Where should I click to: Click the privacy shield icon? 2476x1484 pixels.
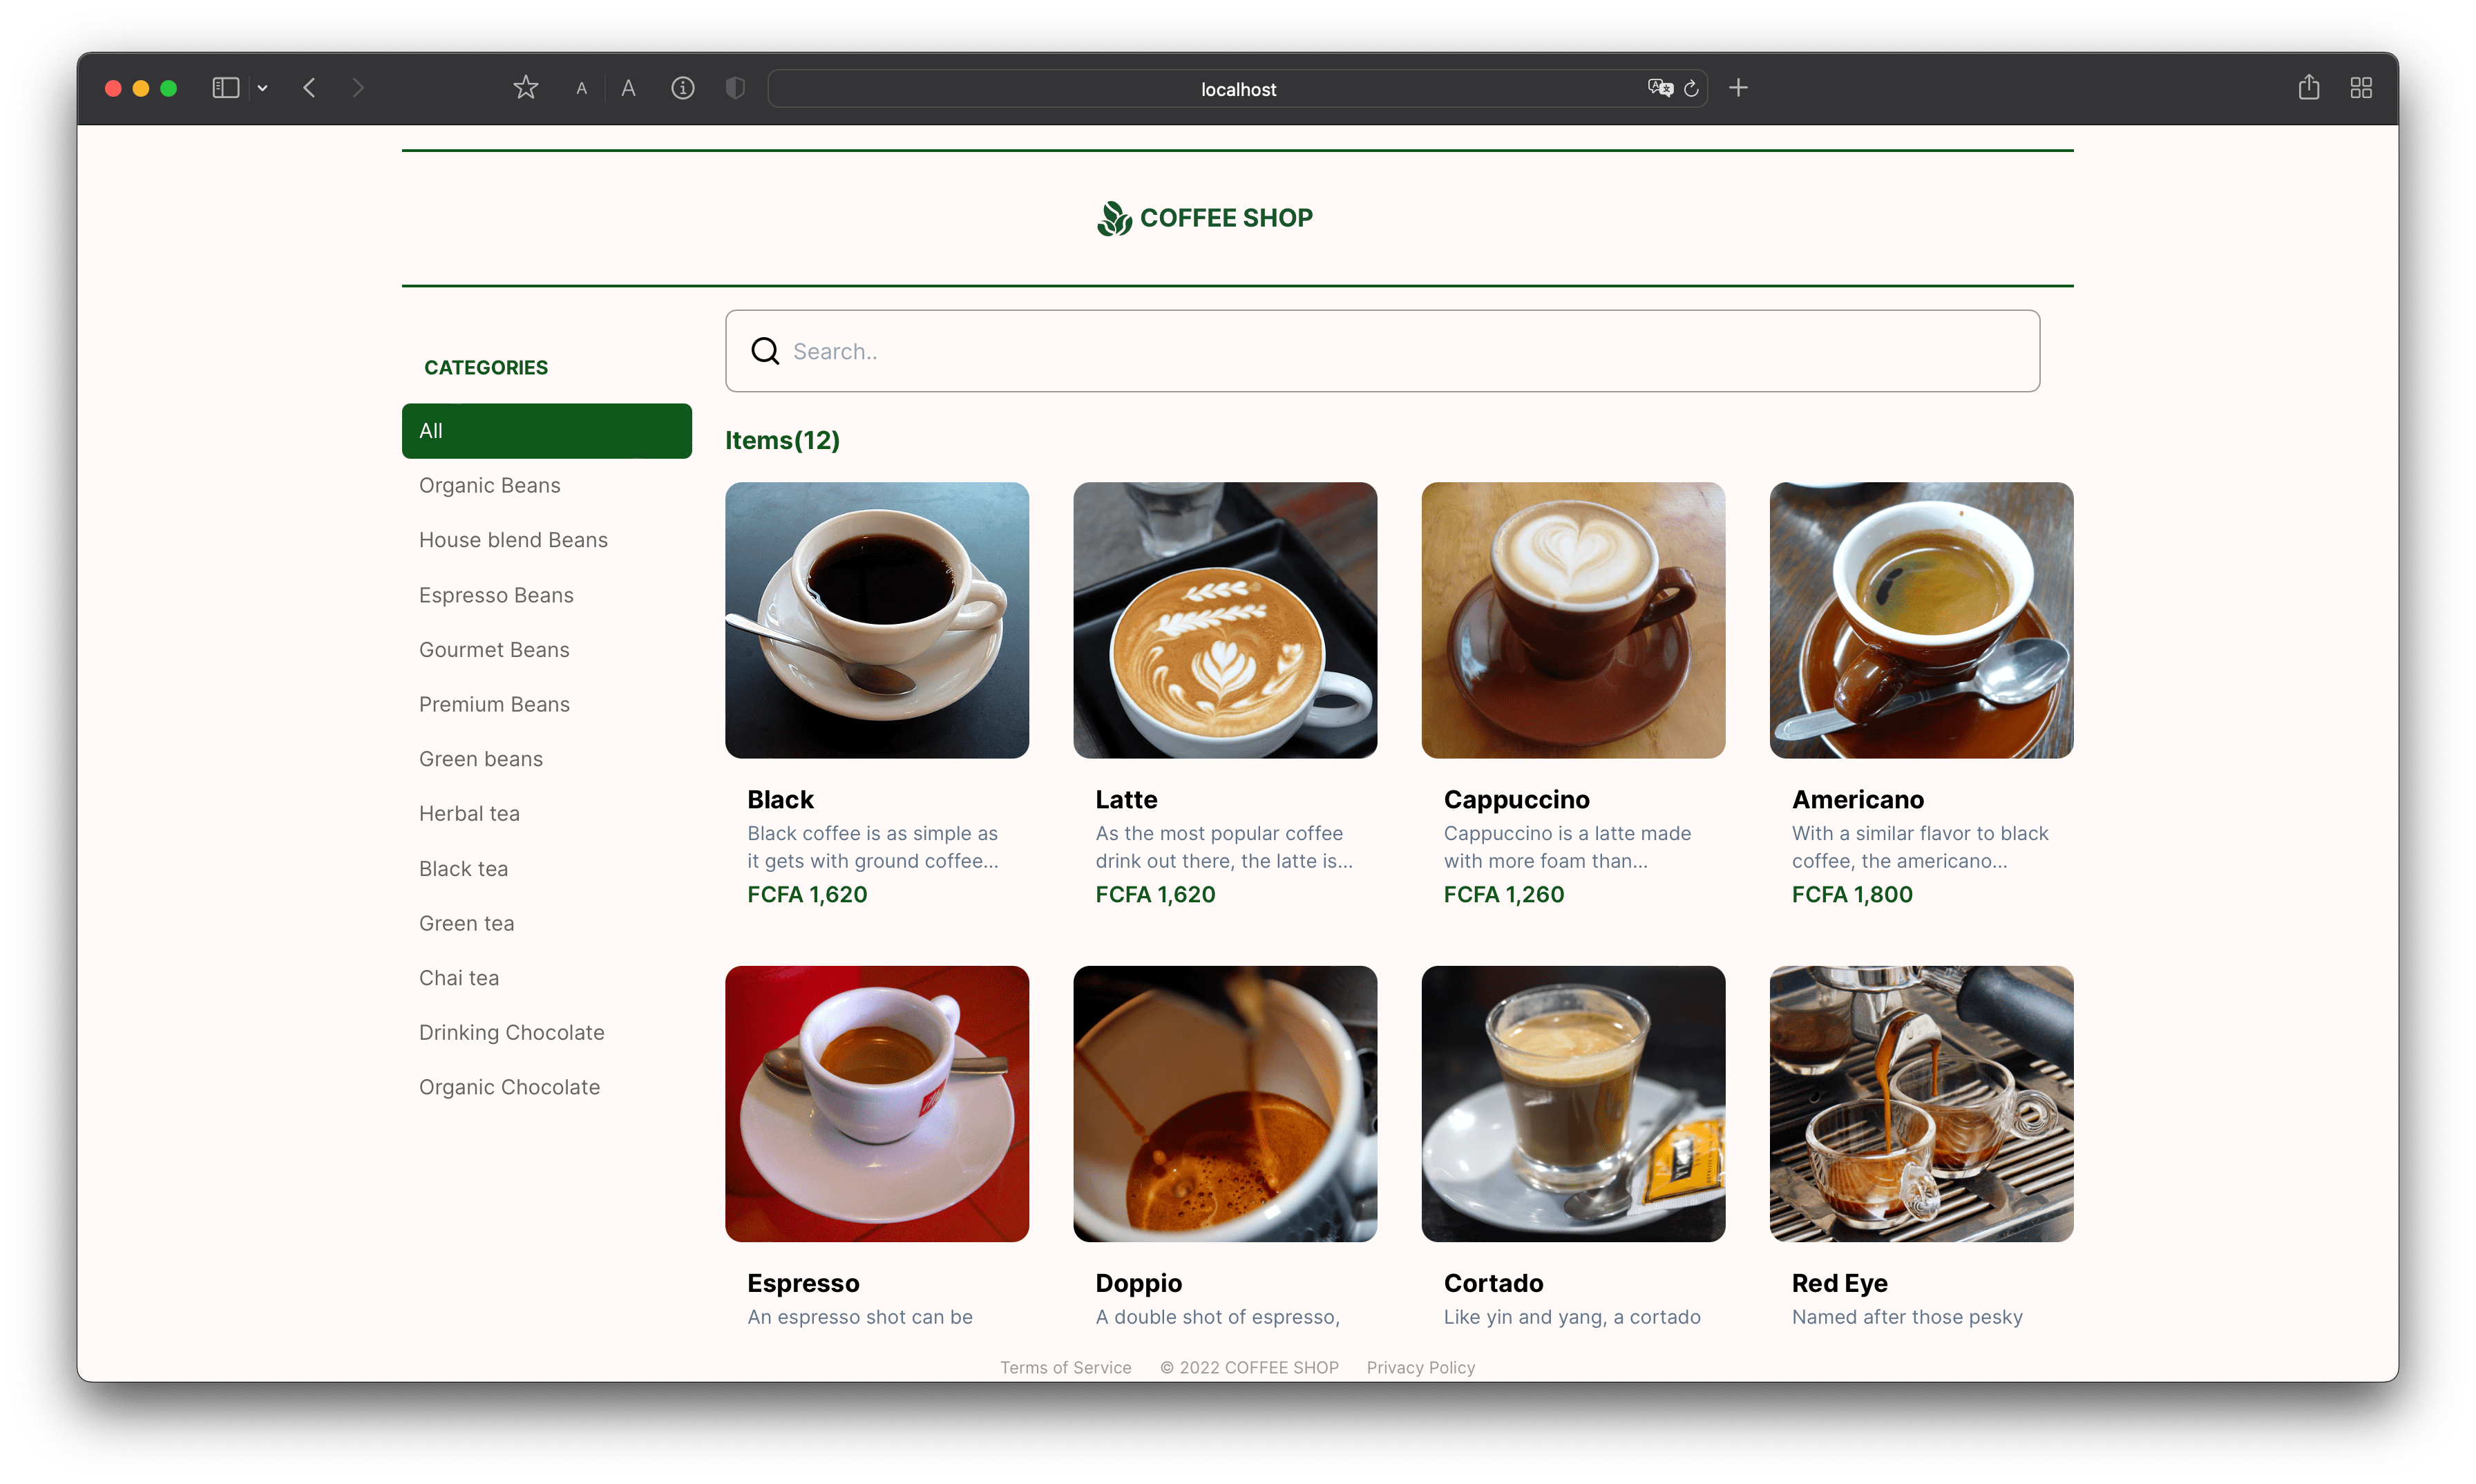tap(735, 88)
